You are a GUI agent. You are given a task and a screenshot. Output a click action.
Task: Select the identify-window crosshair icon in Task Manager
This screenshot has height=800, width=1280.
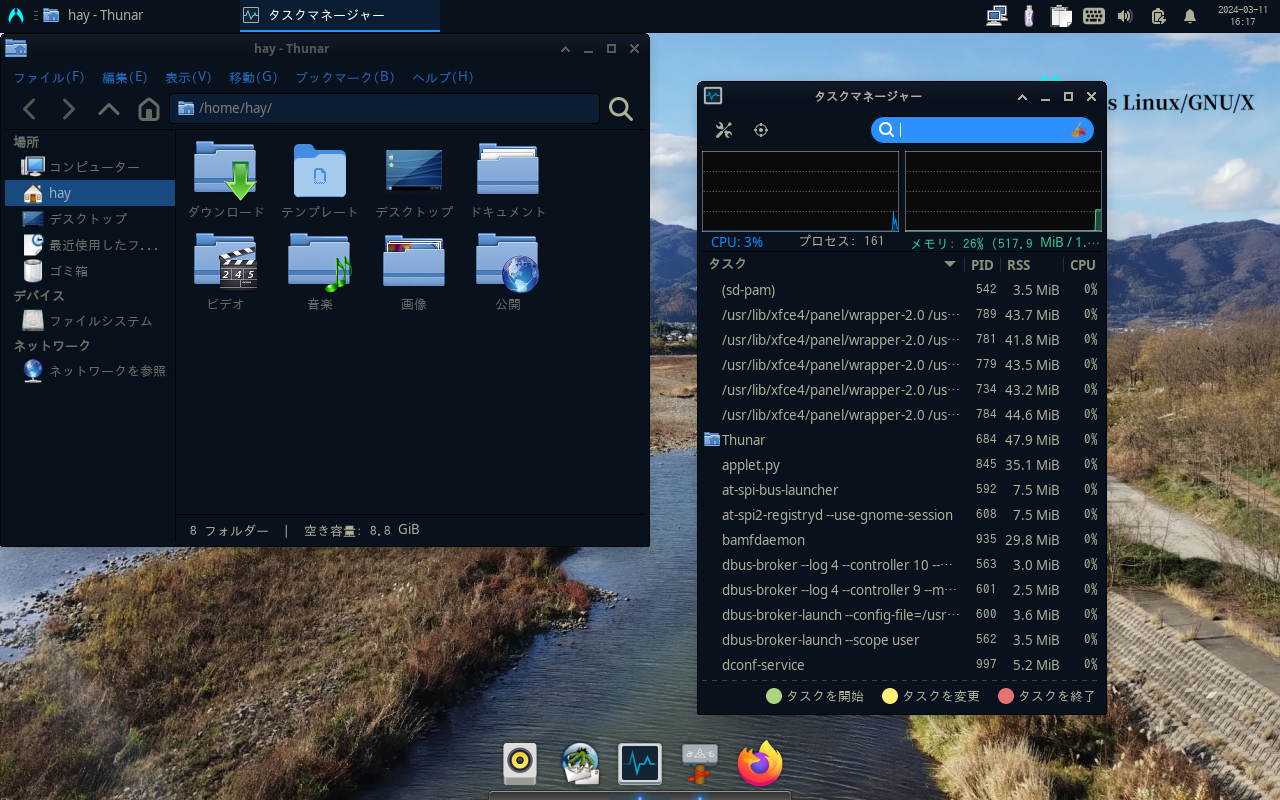761,130
